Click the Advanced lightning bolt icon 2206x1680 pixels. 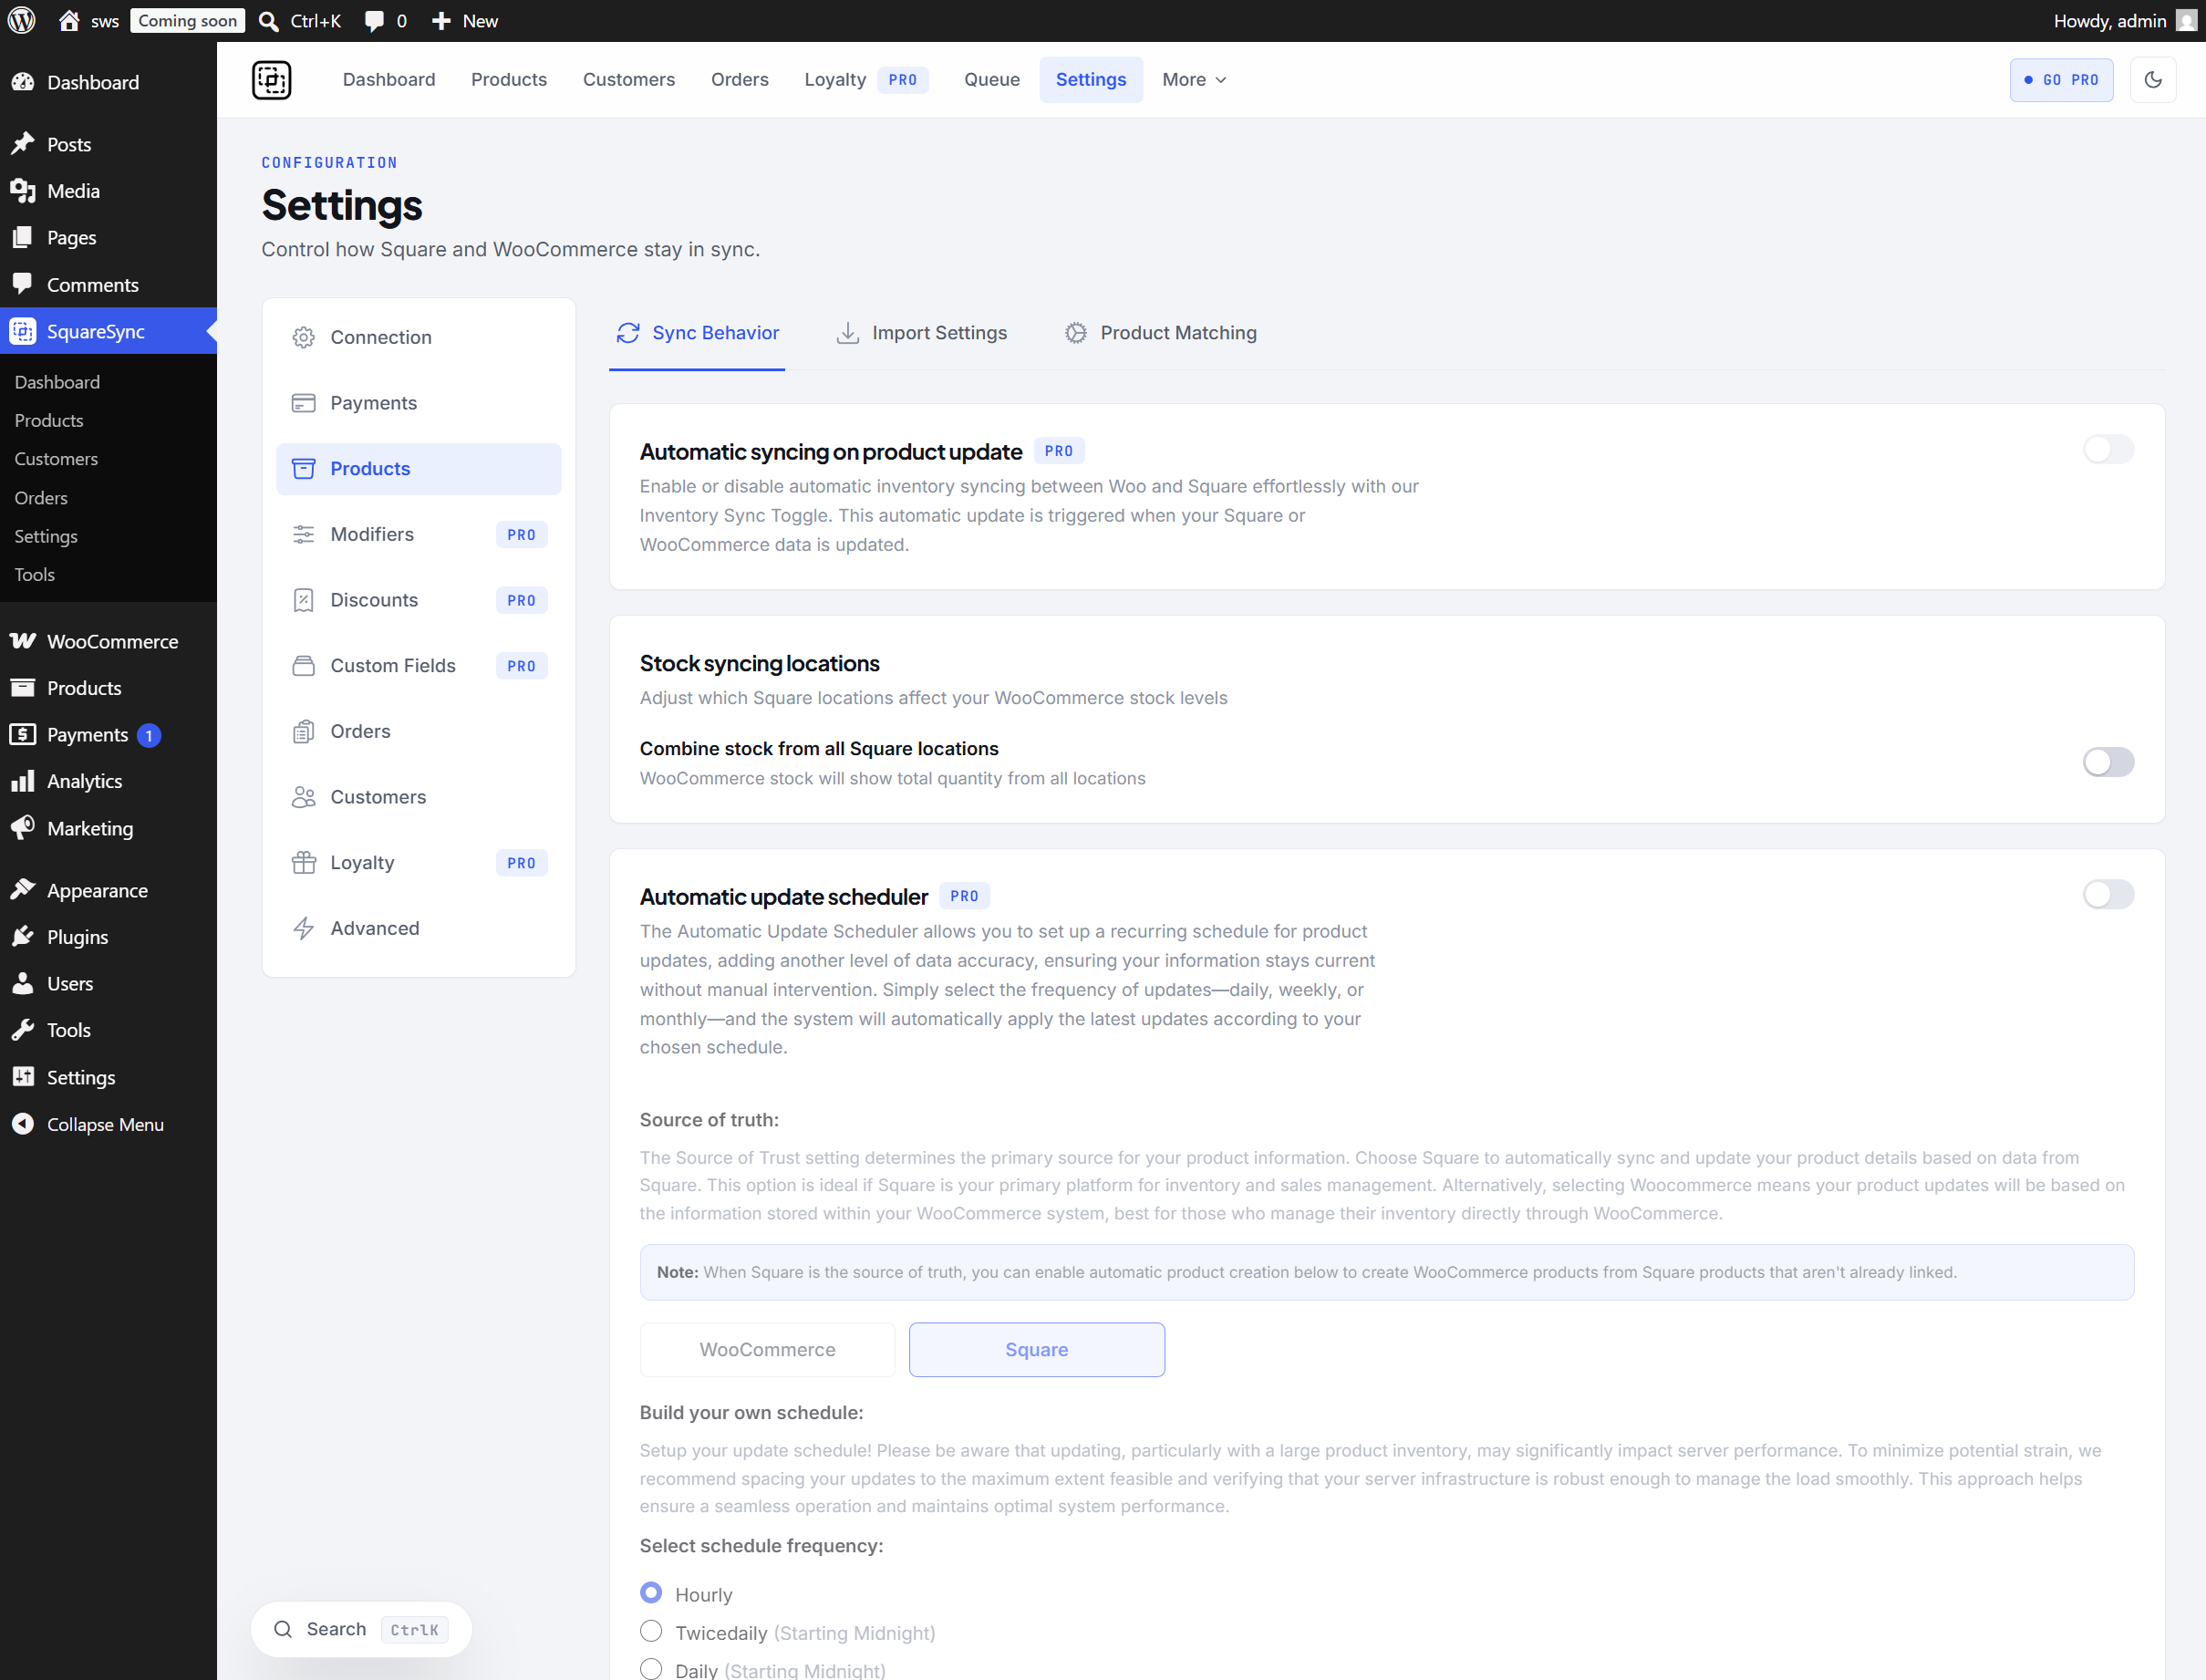tap(304, 929)
